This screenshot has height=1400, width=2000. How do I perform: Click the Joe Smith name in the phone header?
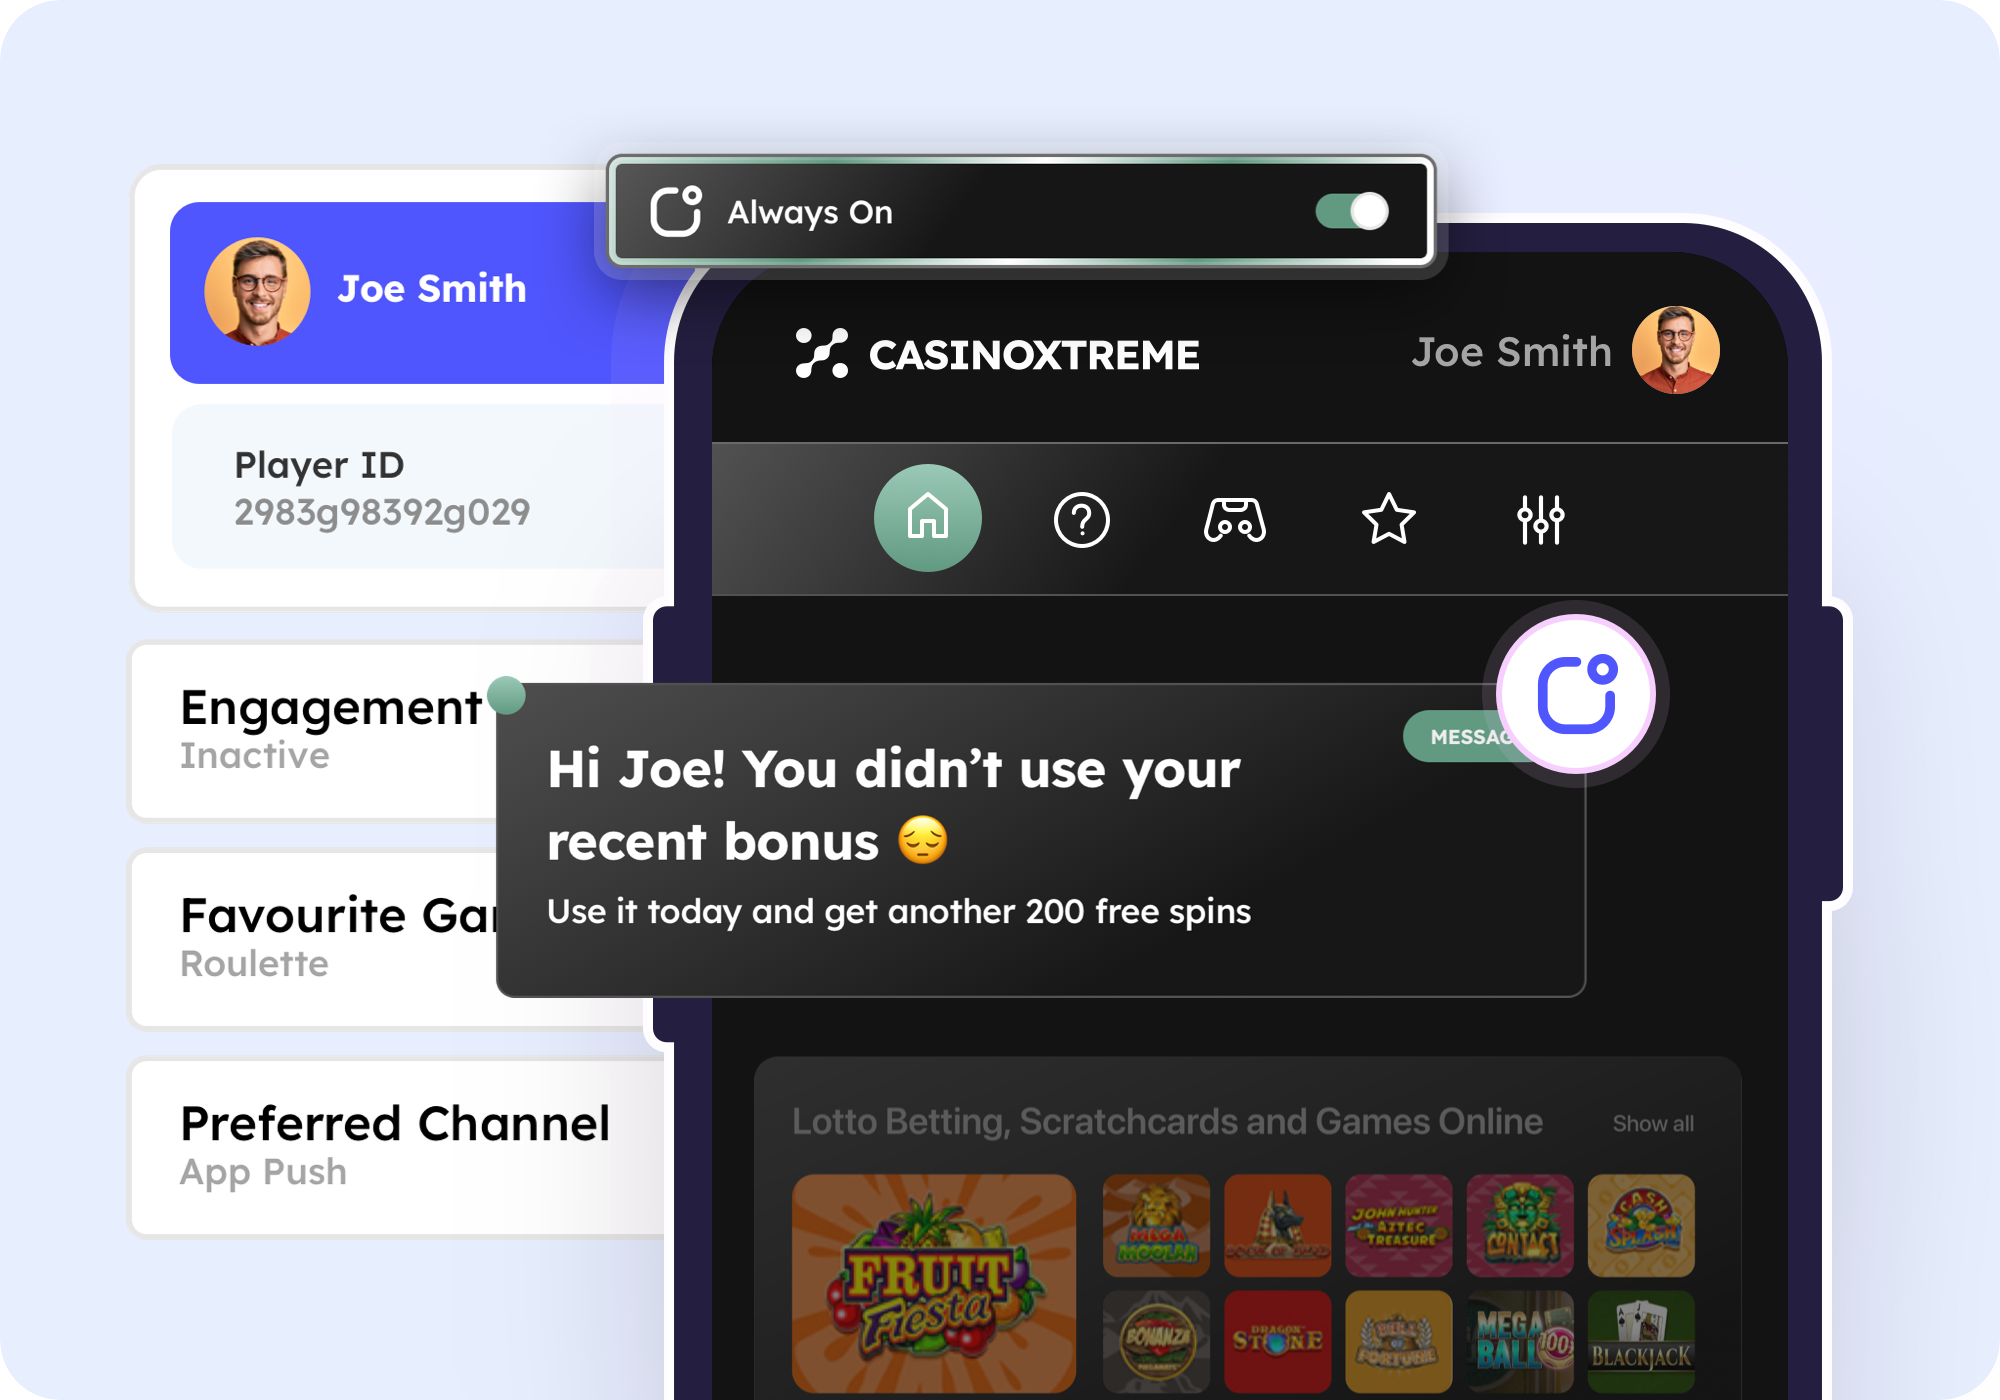pos(1511,352)
